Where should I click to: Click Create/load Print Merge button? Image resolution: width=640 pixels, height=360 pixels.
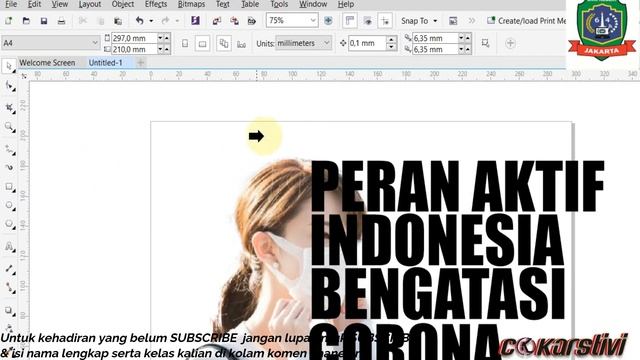tap(526, 20)
